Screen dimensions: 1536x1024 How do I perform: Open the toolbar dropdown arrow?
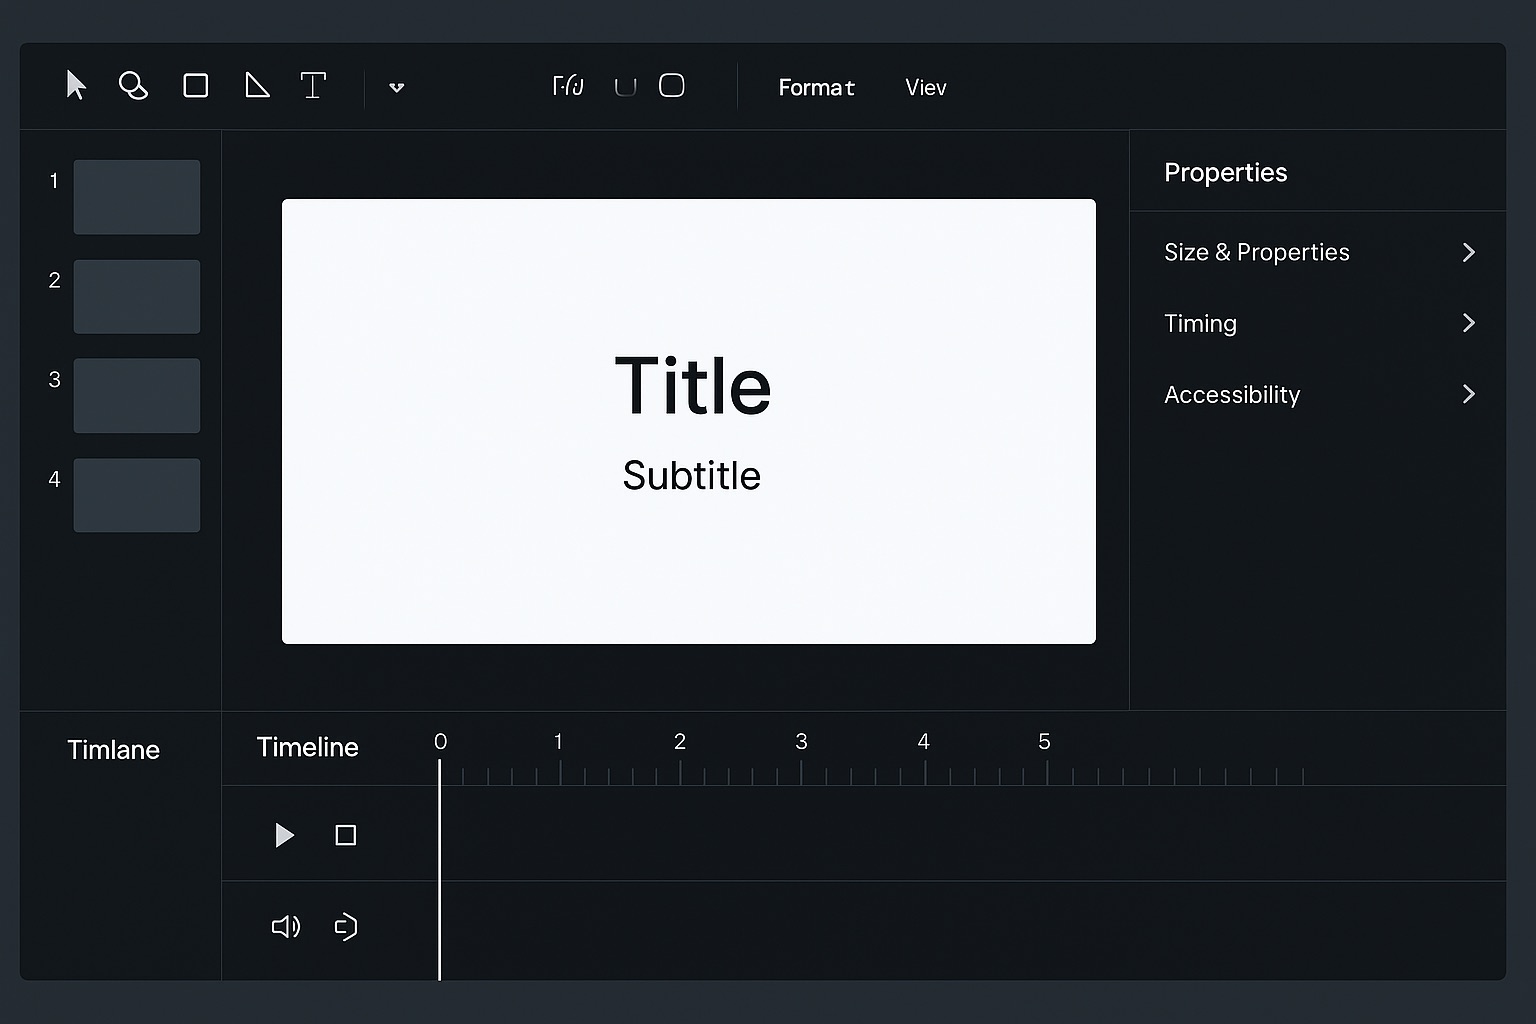point(396,88)
